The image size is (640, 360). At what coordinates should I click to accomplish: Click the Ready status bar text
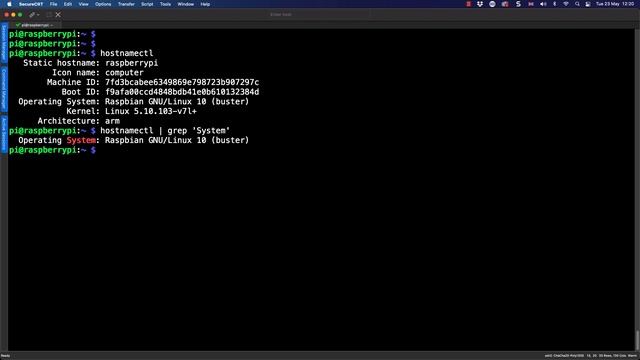click(x=5, y=356)
